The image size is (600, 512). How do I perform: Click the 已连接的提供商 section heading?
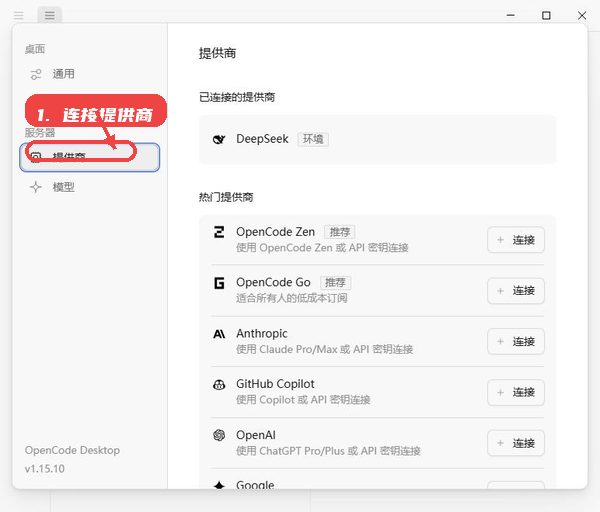tap(237, 97)
